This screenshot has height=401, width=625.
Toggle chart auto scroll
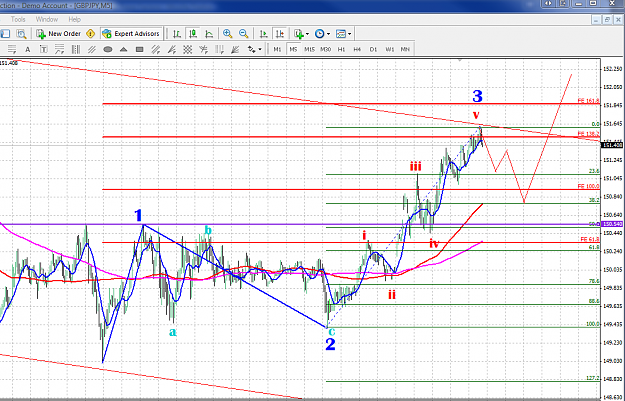(x=263, y=34)
